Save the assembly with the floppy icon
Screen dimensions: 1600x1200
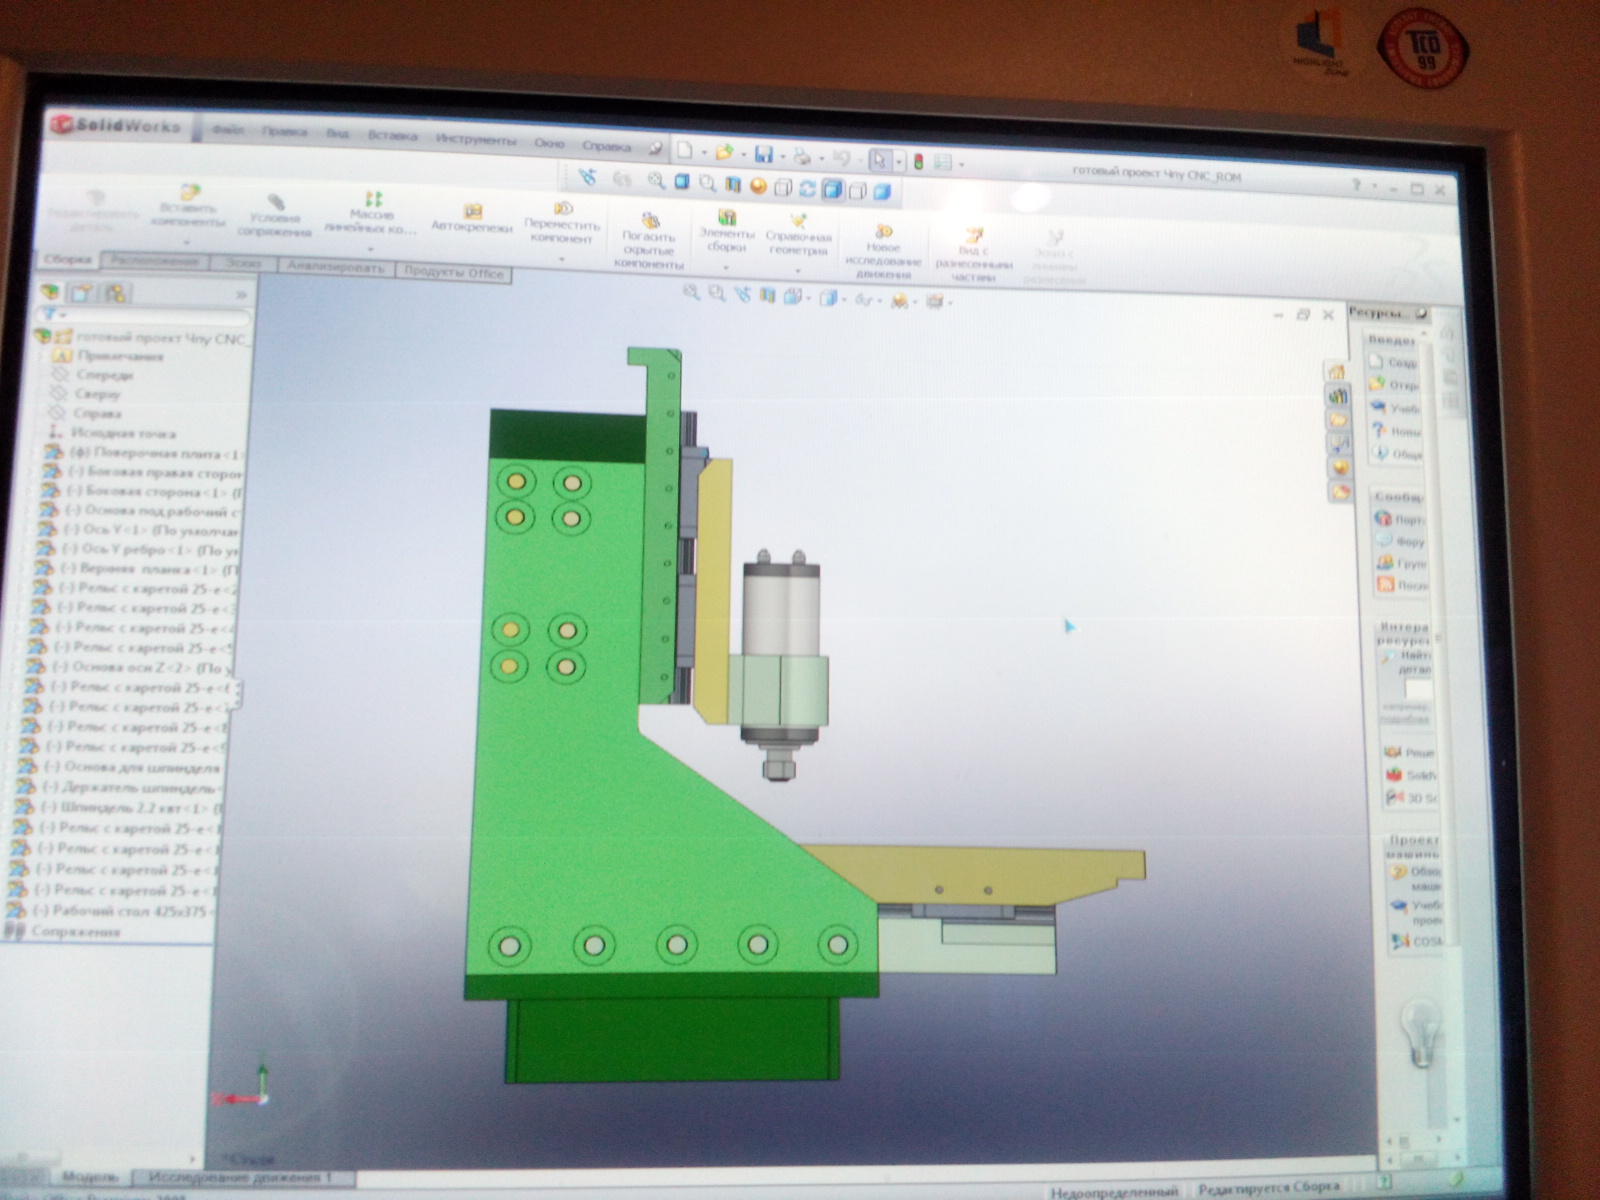point(763,154)
